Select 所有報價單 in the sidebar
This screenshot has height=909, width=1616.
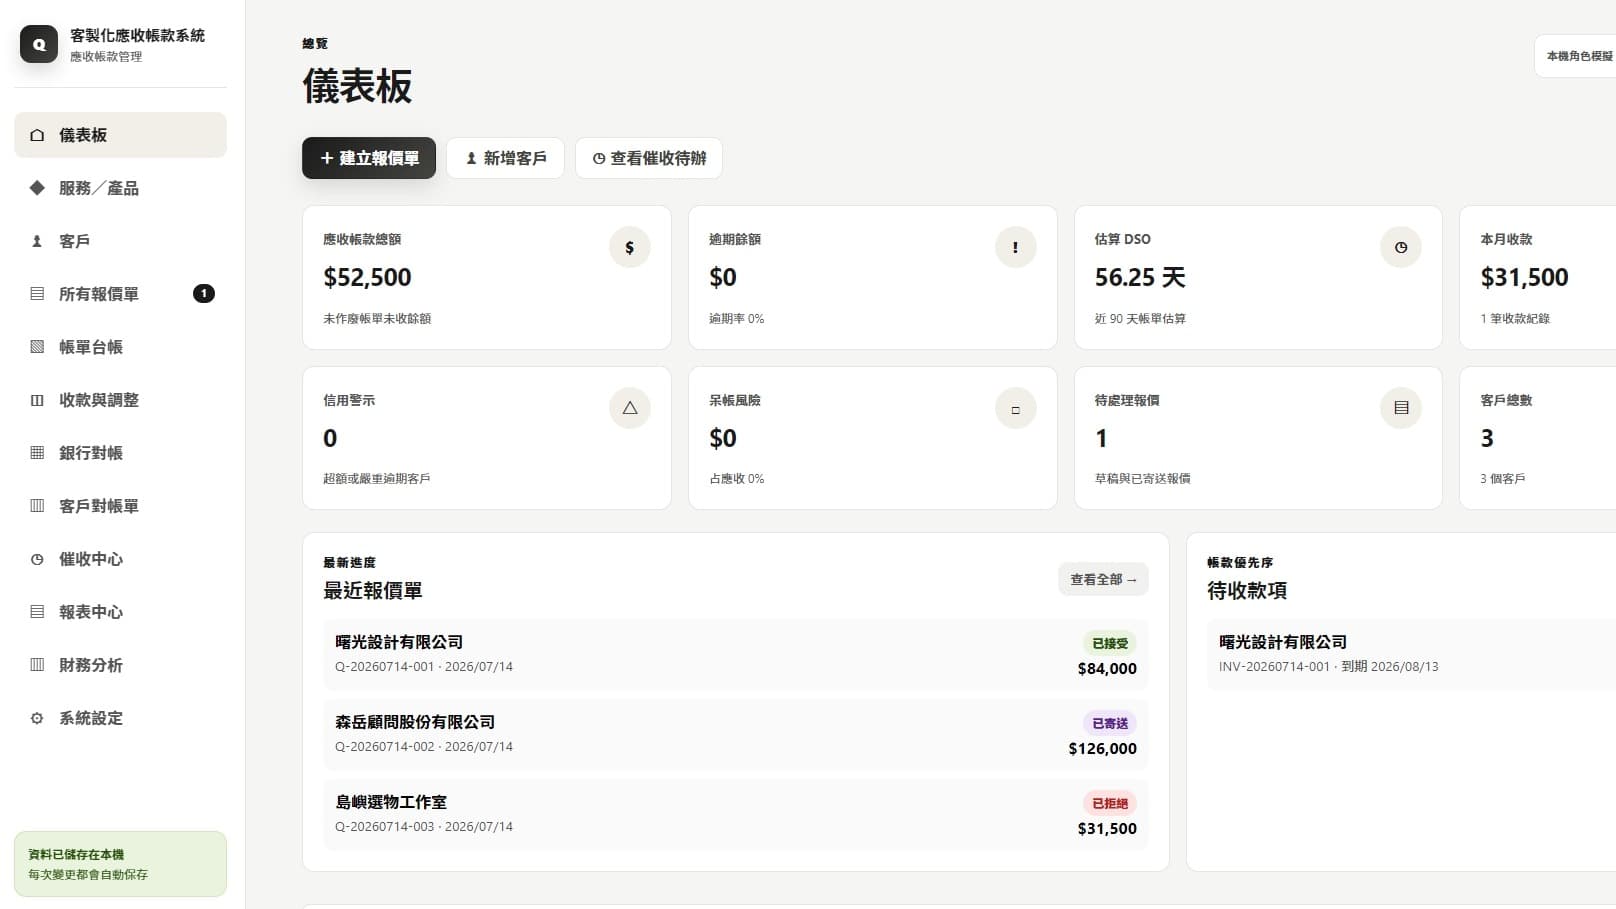click(x=120, y=294)
